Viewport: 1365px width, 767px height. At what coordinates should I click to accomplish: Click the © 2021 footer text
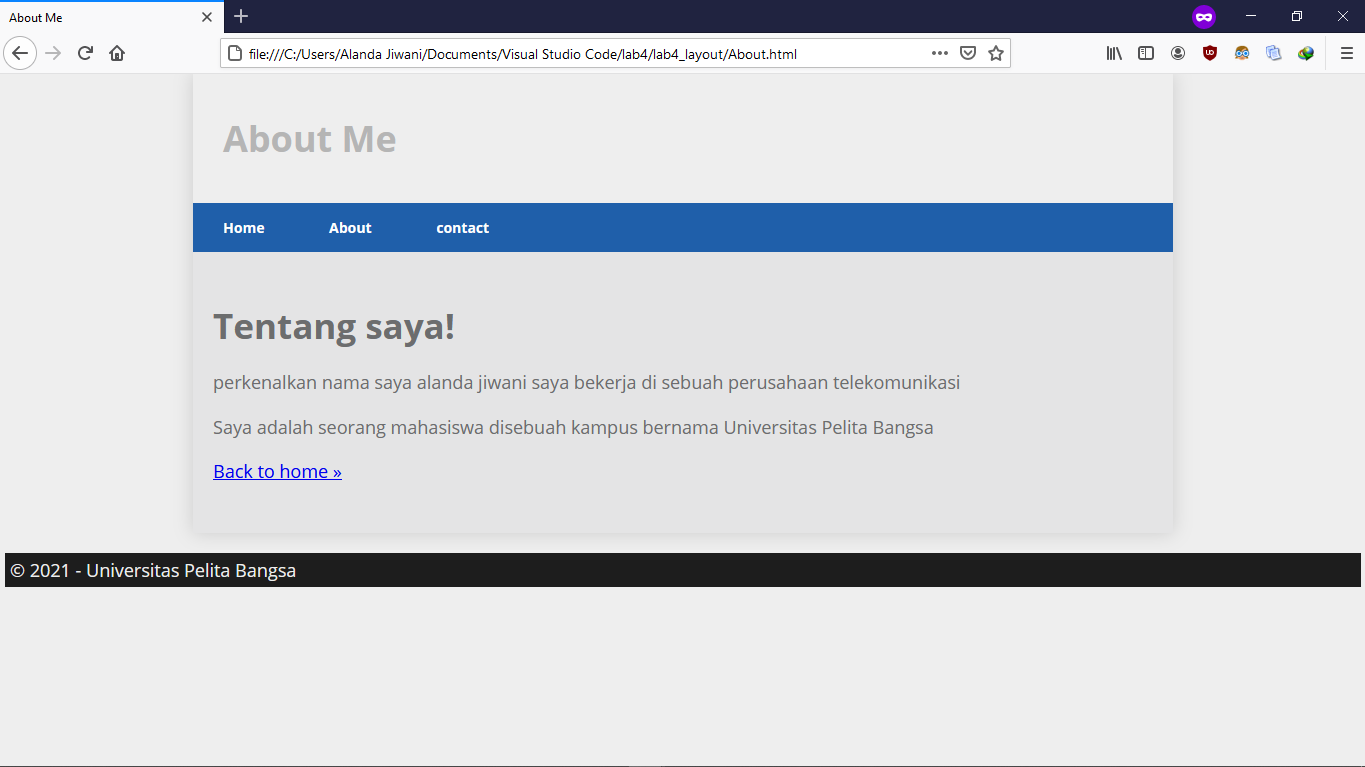click(153, 570)
